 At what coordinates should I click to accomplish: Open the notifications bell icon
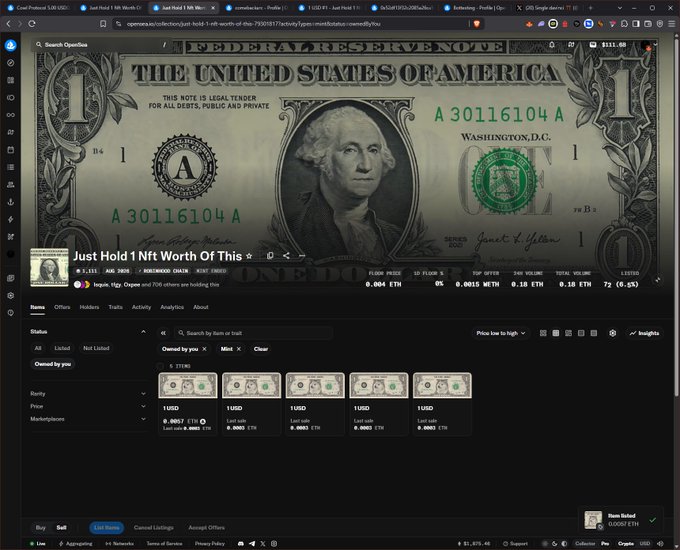[x=552, y=45]
